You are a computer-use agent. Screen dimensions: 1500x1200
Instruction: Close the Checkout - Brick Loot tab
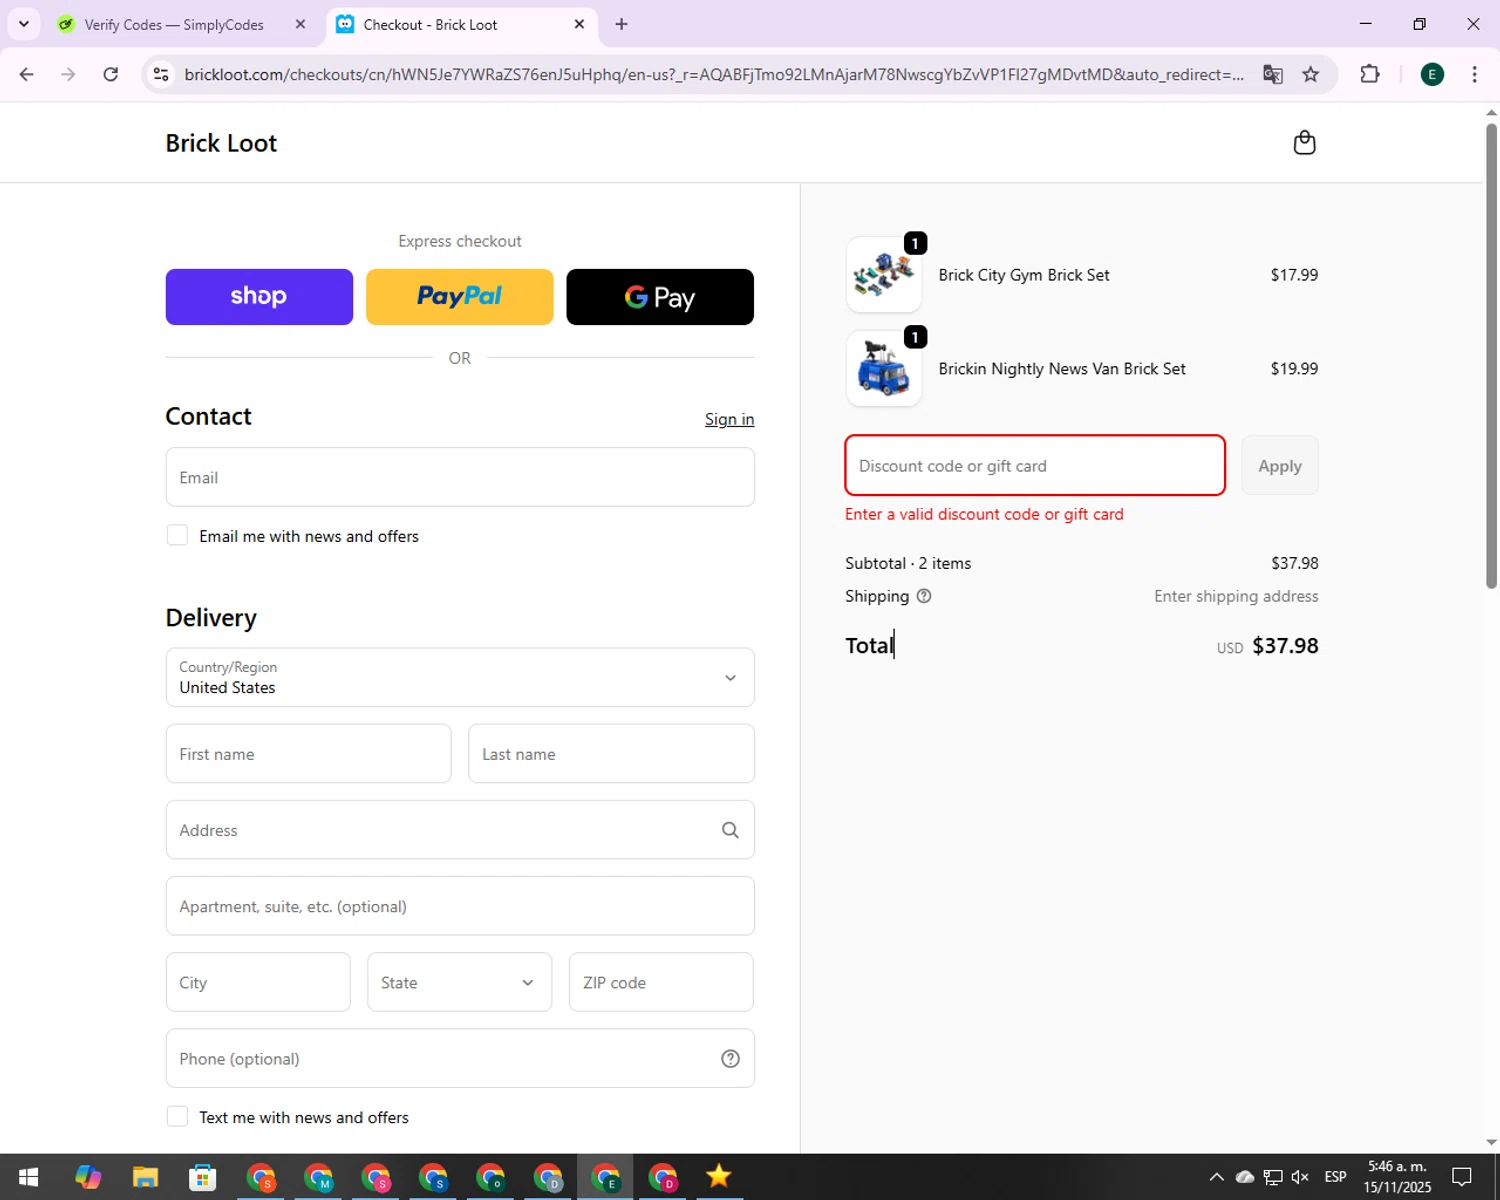(x=579, y=24)
